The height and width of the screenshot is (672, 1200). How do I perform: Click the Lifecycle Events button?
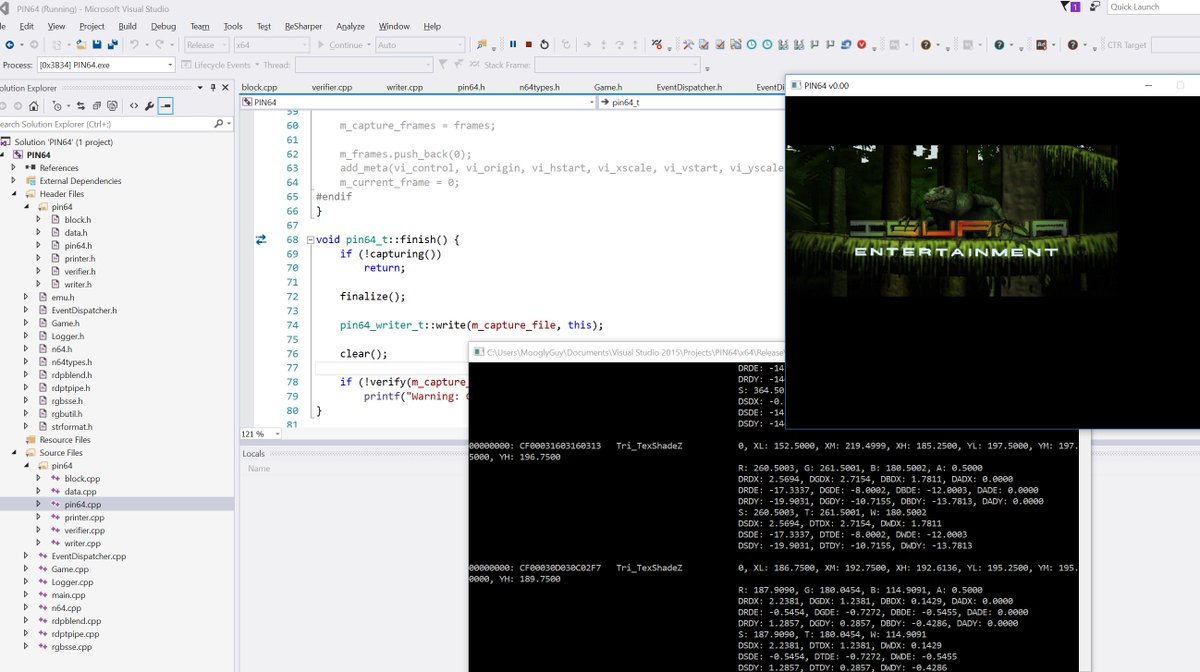tap(216, 65)
